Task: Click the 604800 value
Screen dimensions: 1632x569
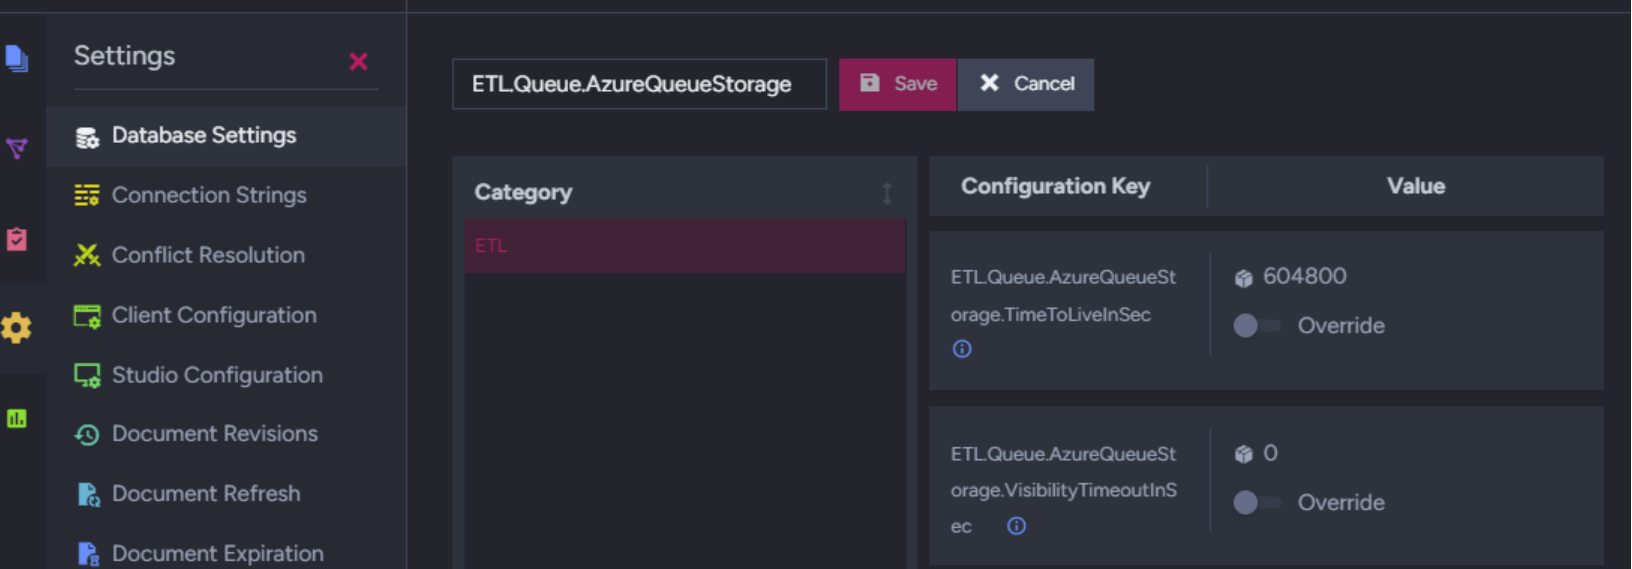Action: 1304,276
